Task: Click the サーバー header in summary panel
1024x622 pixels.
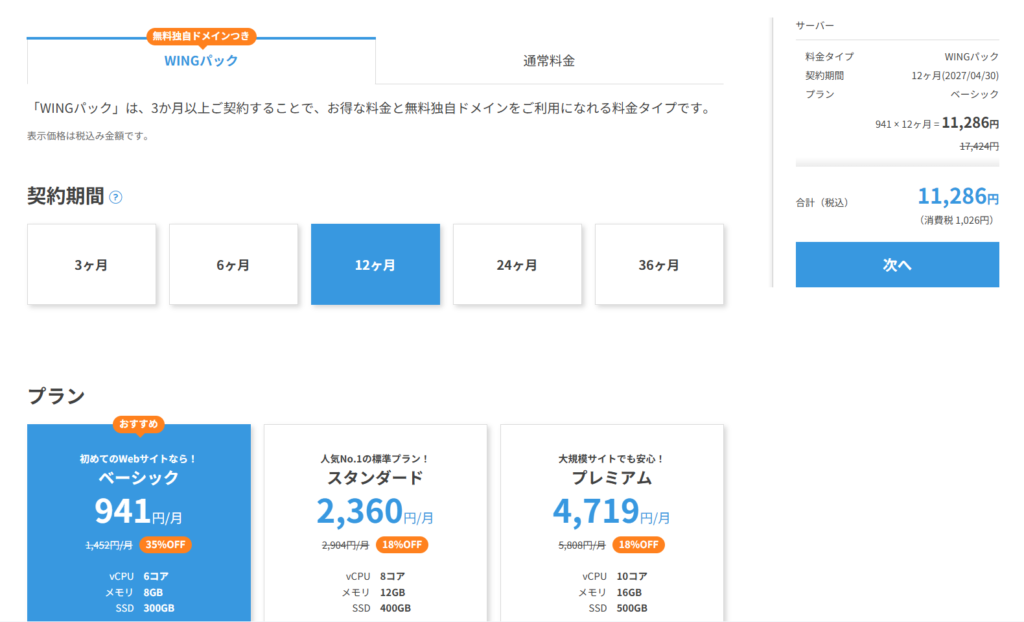Action: (815, 25)
